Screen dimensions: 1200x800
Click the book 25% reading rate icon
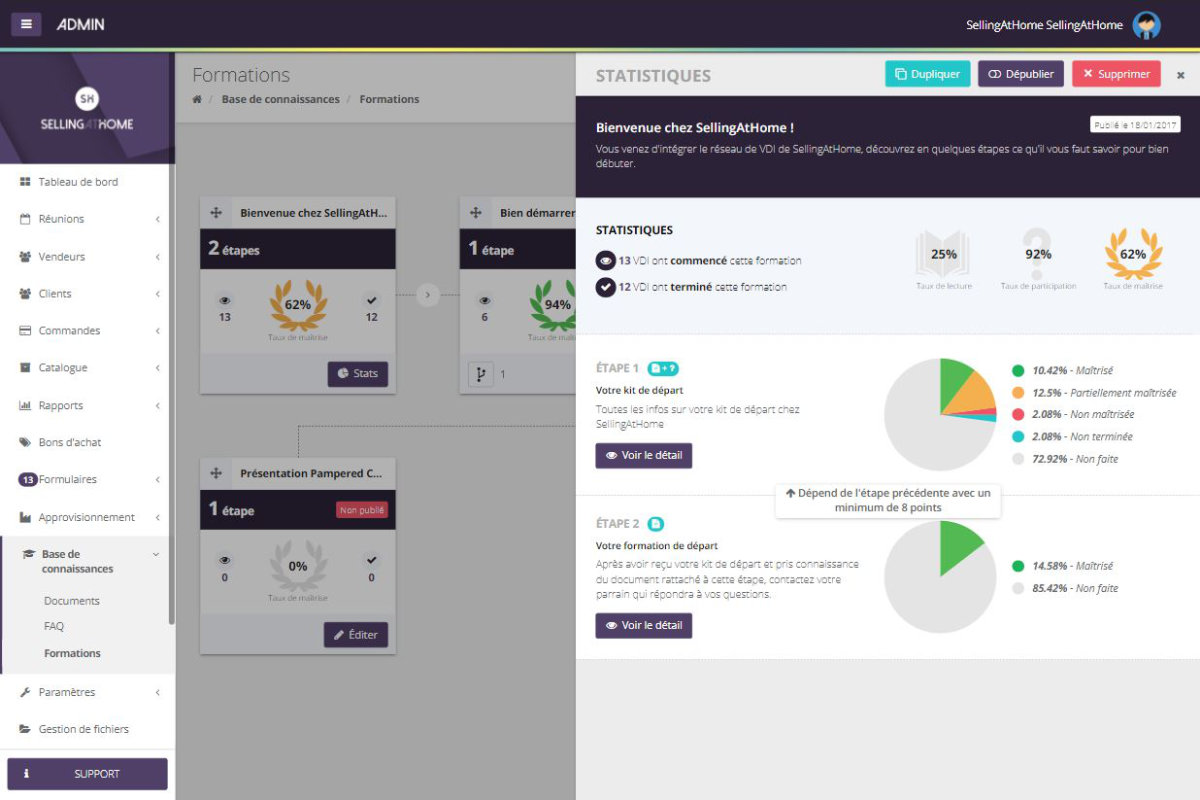[x=943, y=255]
